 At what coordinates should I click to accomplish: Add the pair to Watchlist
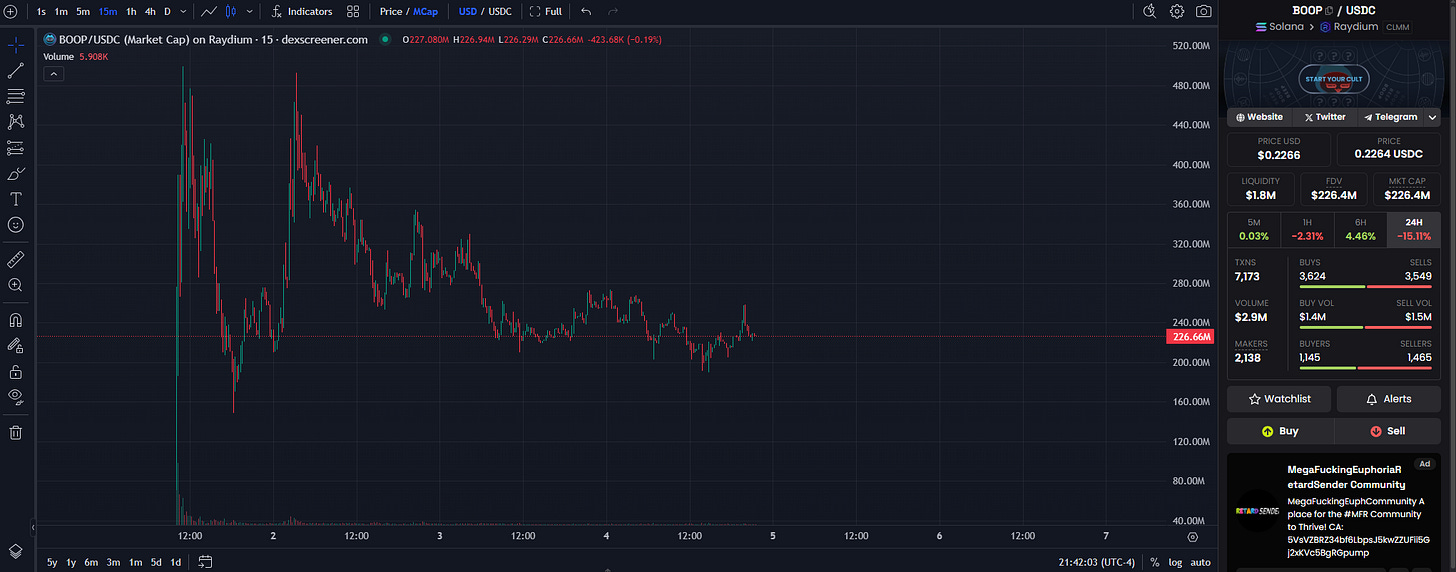click(x=1279, y=399)
